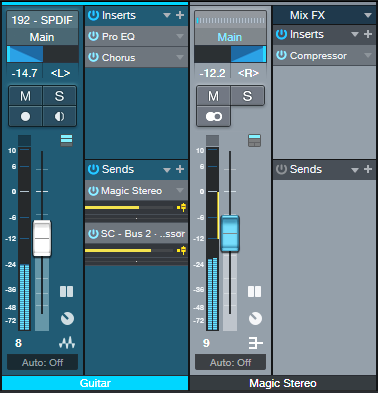Open the Main output selector on Magic Stereo

coord(230,37)
